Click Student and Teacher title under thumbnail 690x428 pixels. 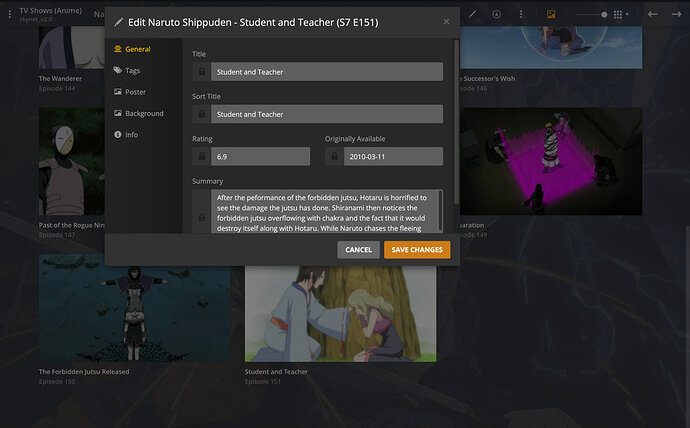click(x=276, y=372)
